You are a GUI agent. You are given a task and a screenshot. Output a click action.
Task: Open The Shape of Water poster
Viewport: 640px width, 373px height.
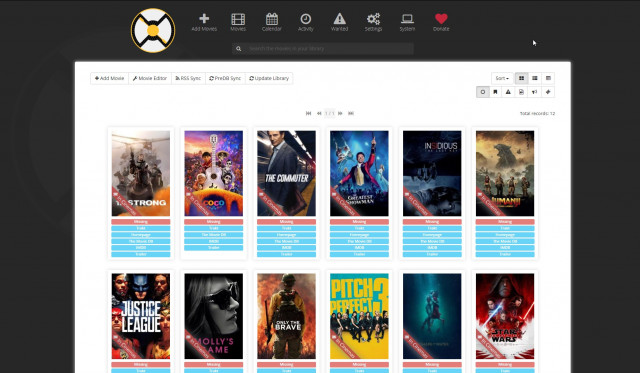432,316
